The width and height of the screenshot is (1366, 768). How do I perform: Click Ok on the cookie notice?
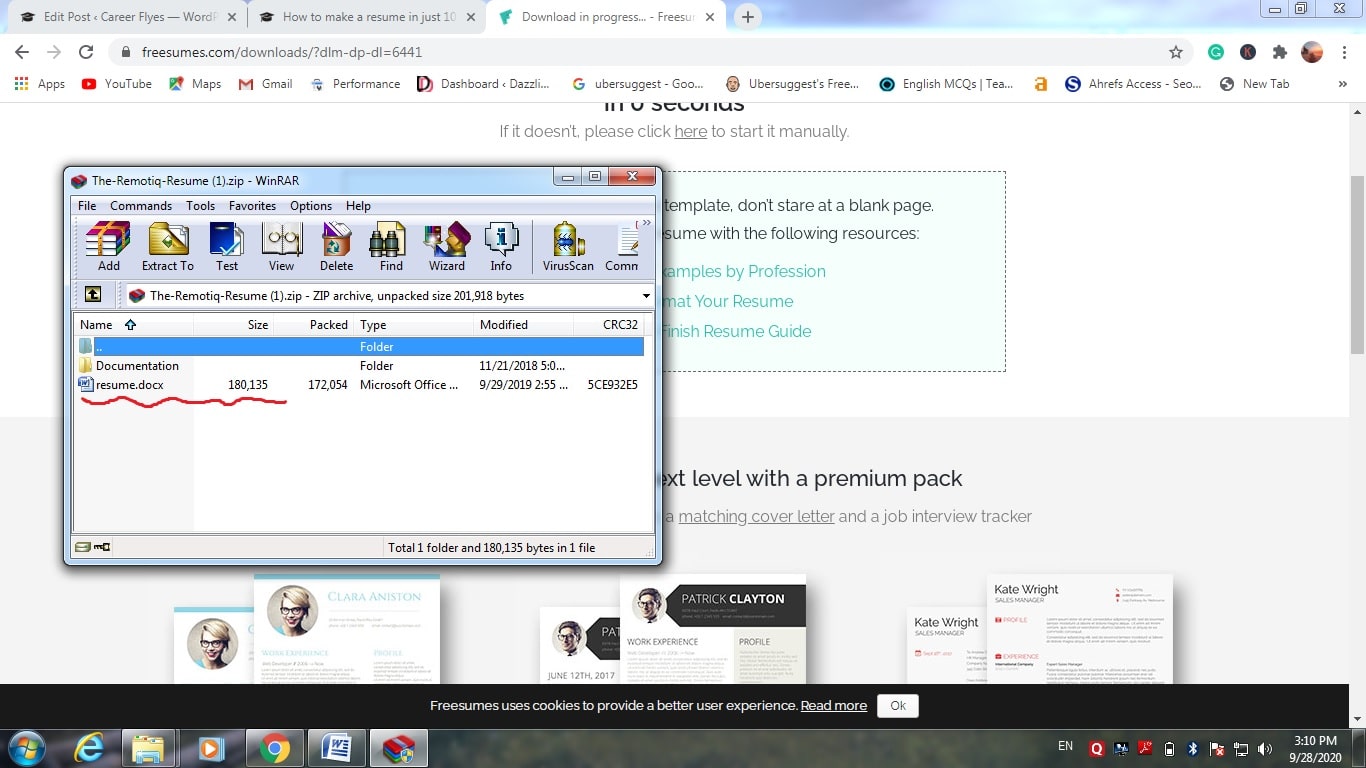point(897,705)
